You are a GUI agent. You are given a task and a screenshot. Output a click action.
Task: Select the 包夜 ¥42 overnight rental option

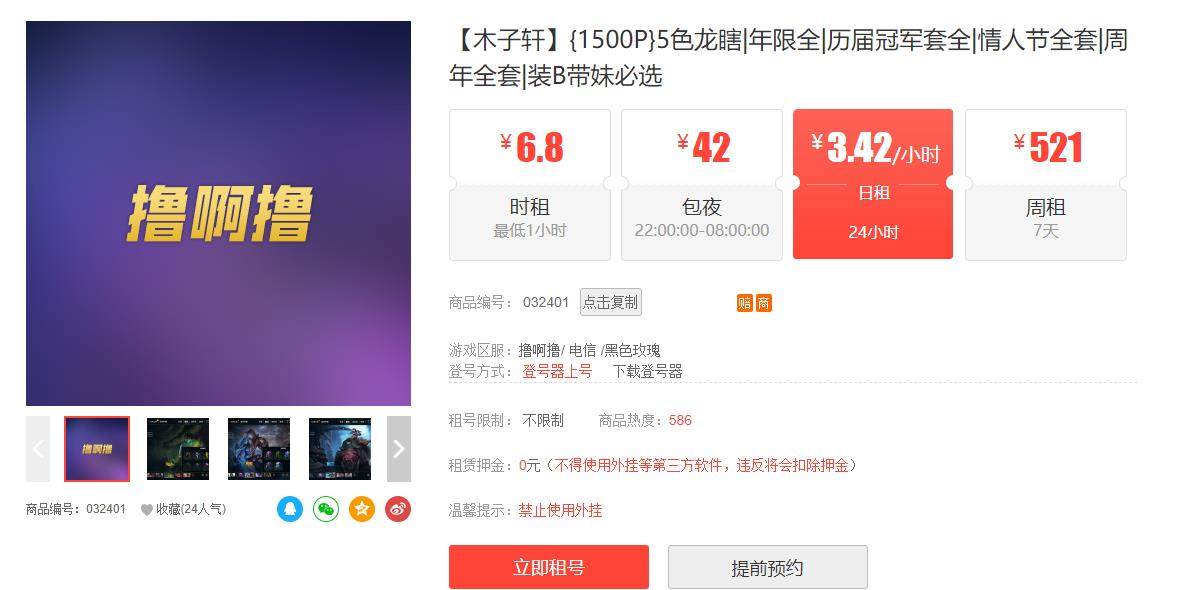pyautogui.click(x=702, y=185)
